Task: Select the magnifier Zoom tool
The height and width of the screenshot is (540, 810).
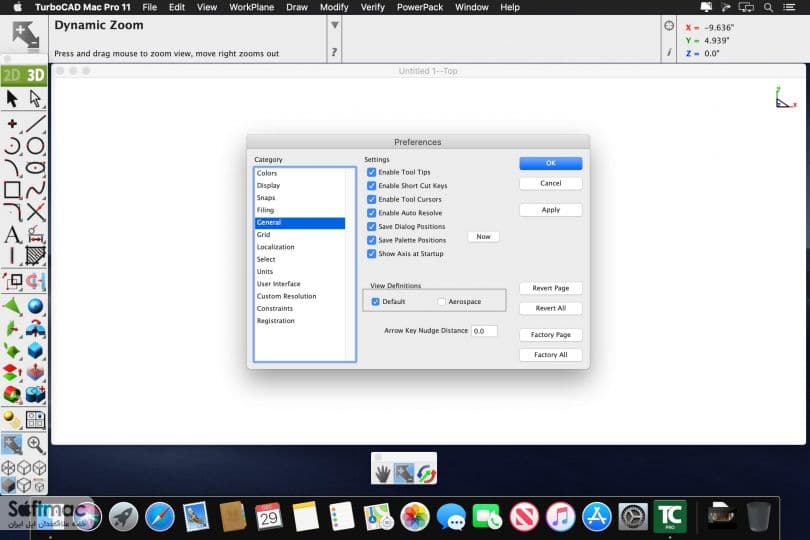Action: [35, 444]
